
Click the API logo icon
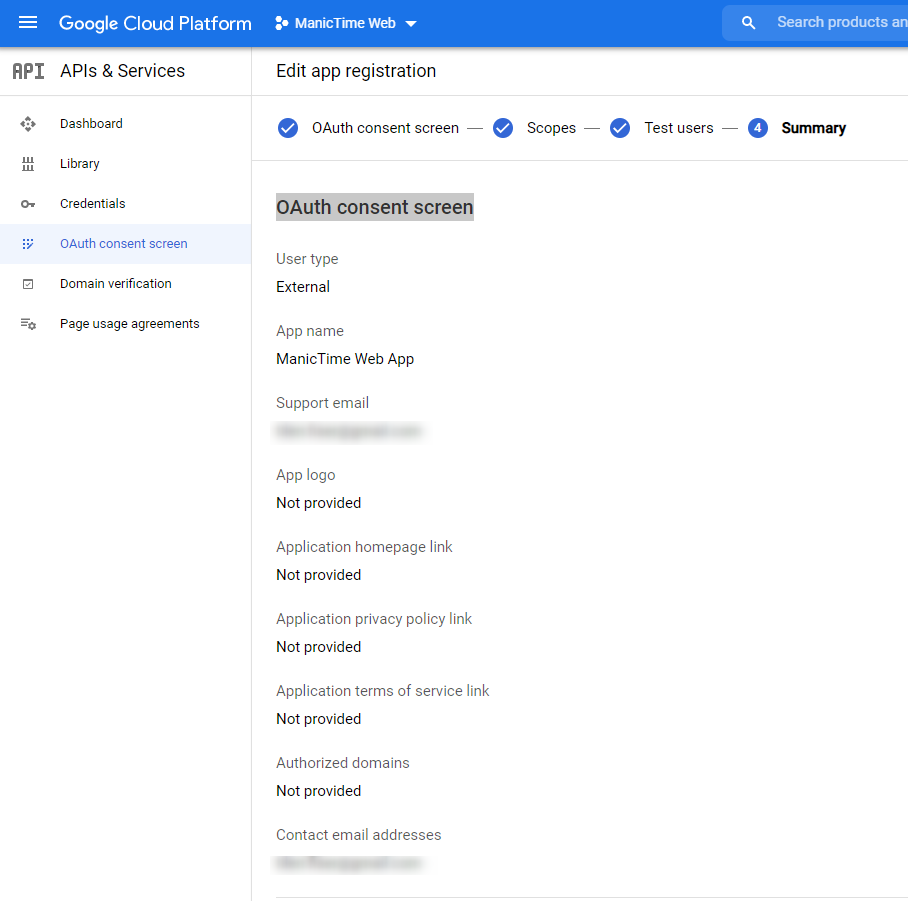28,71
